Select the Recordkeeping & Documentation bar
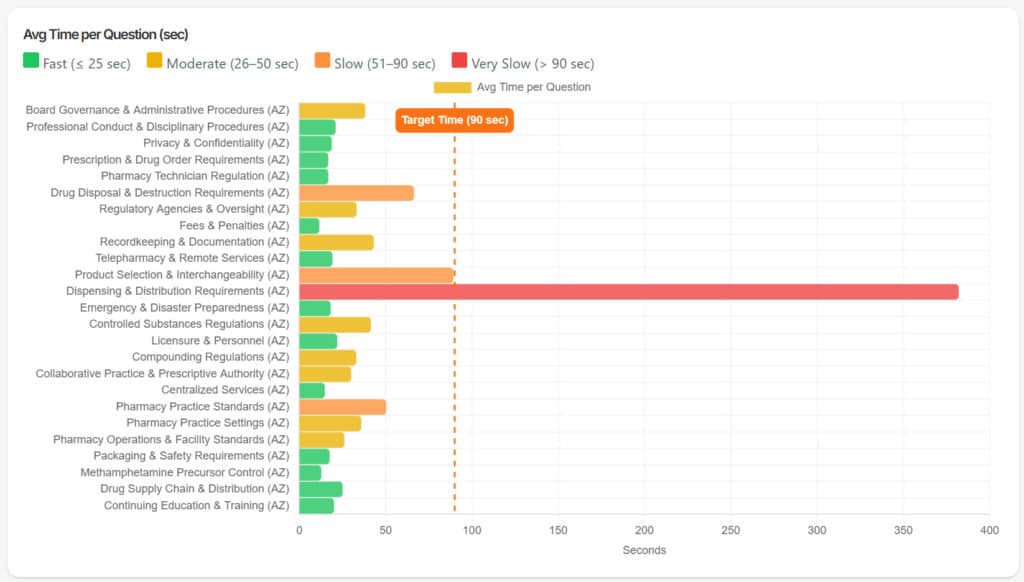Viewport: 1024px width, 582px height. coord(336,243)
